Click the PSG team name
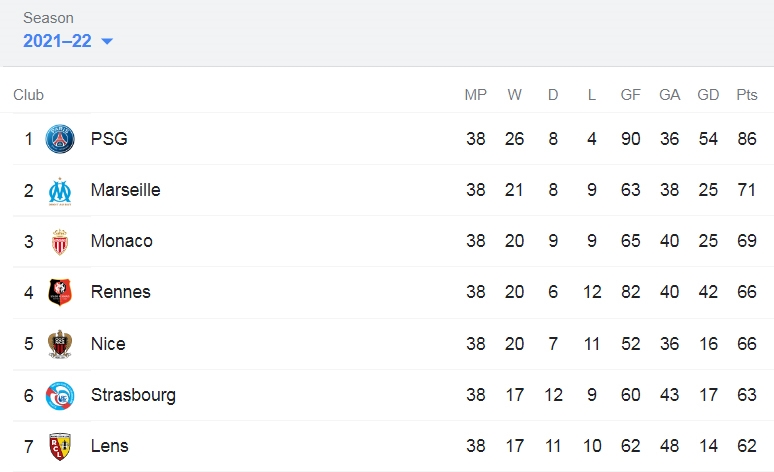Viewport: 774px width, 472px height. point(109,139)
